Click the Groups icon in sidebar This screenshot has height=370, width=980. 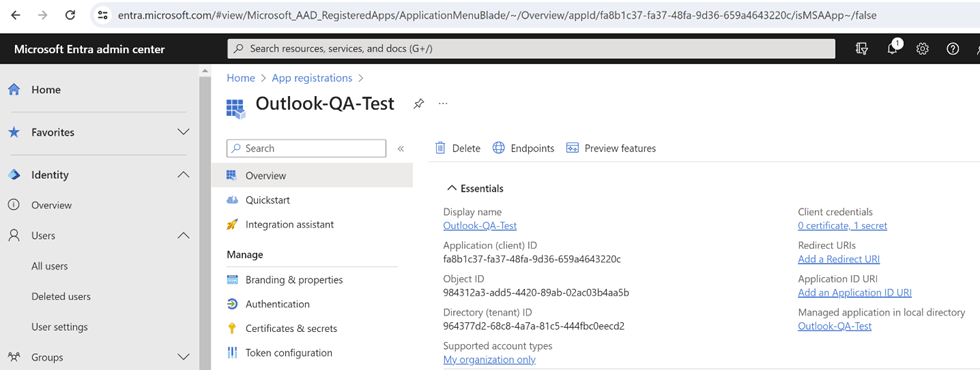[x=13, y=358]
